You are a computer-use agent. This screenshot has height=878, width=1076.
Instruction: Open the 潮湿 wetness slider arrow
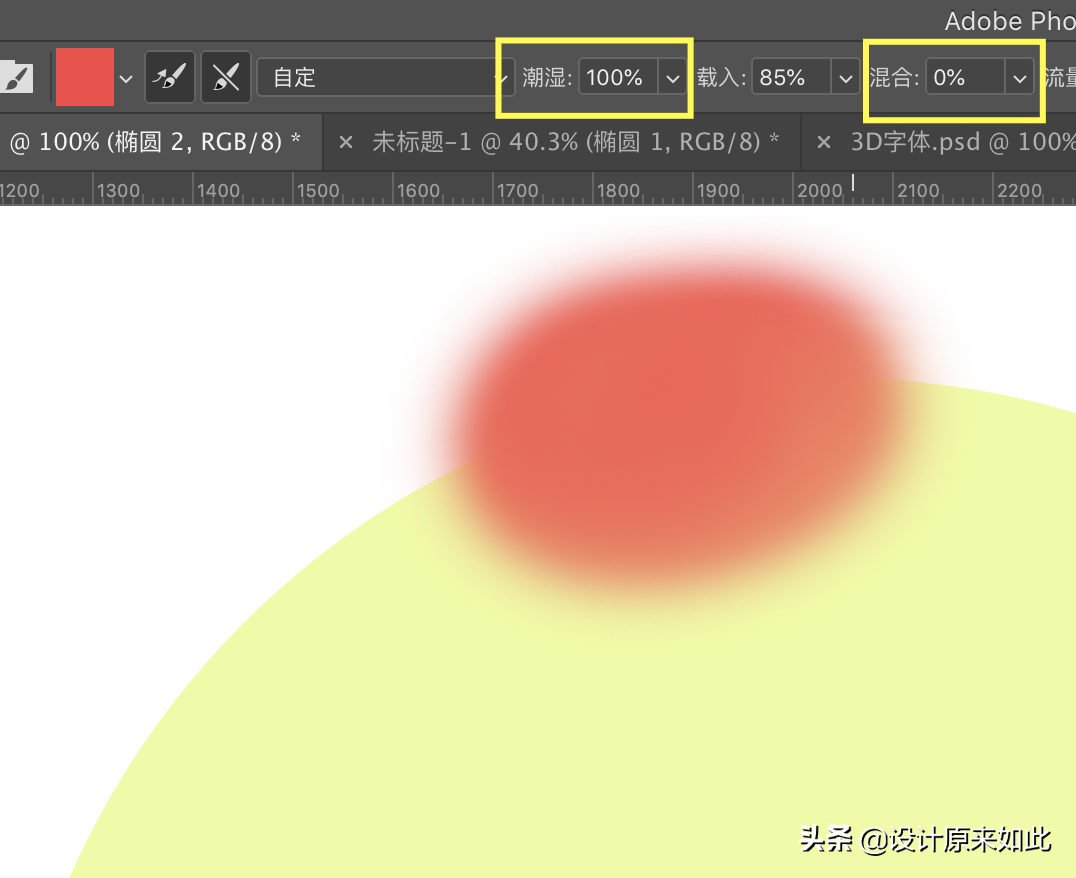(x=672, y=78)
